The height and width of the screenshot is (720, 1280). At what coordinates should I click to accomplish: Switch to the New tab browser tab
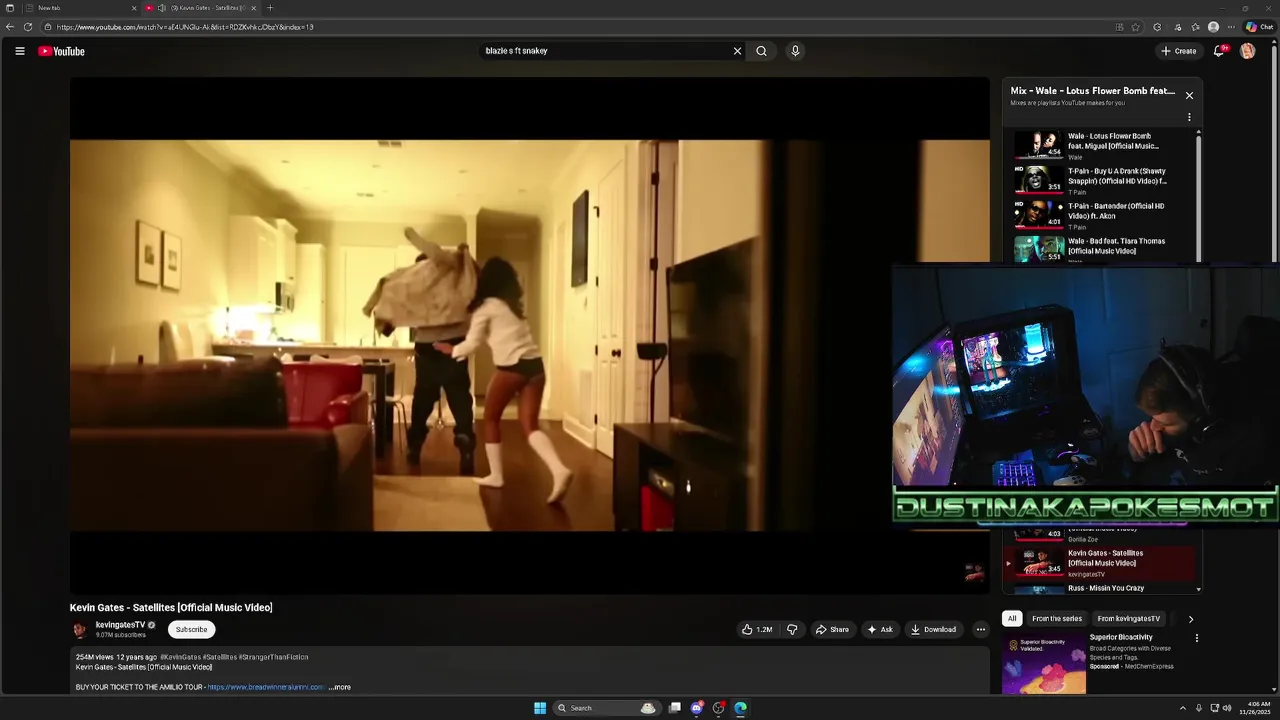tap(80, 8)
